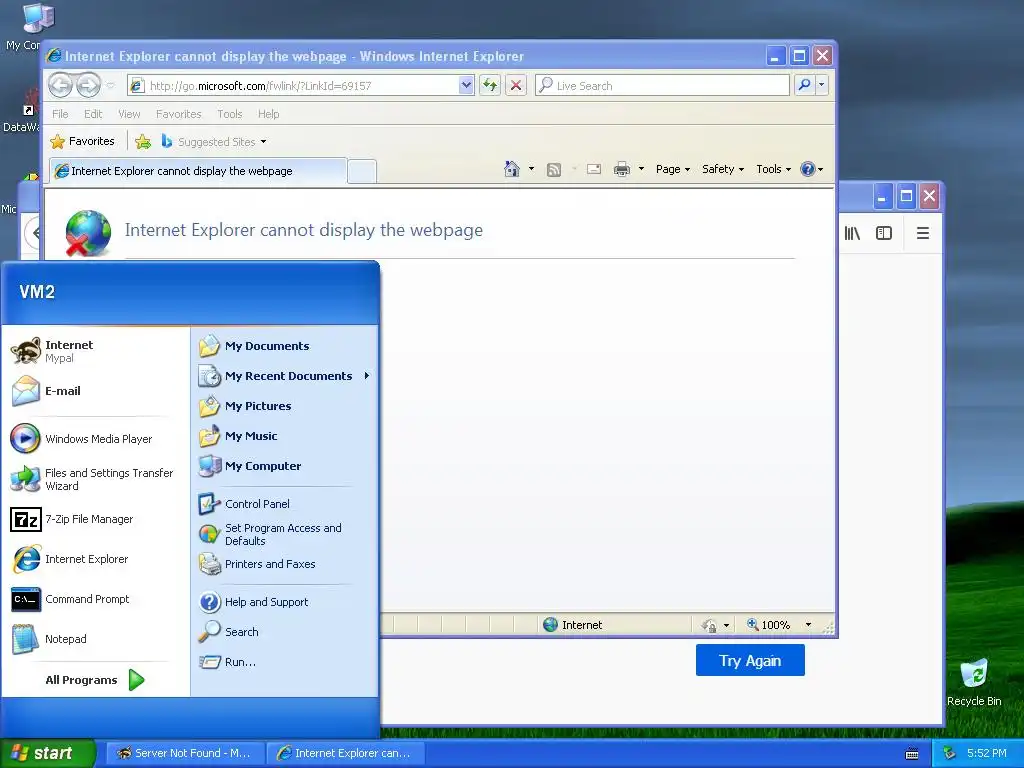Open the Tools dropdown on command bar
The height and width of the screenshot is (768, 1024).
coord(773,169)
